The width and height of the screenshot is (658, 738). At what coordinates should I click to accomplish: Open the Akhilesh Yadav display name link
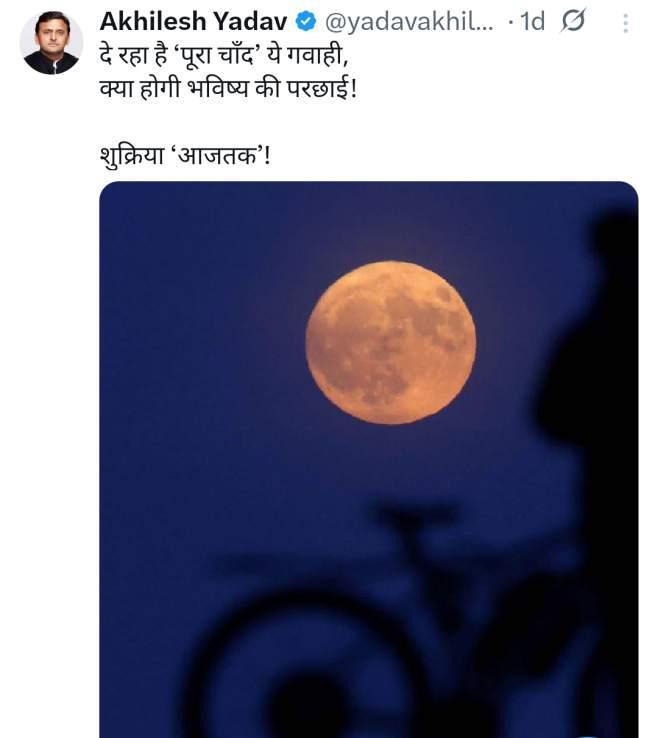193,22
